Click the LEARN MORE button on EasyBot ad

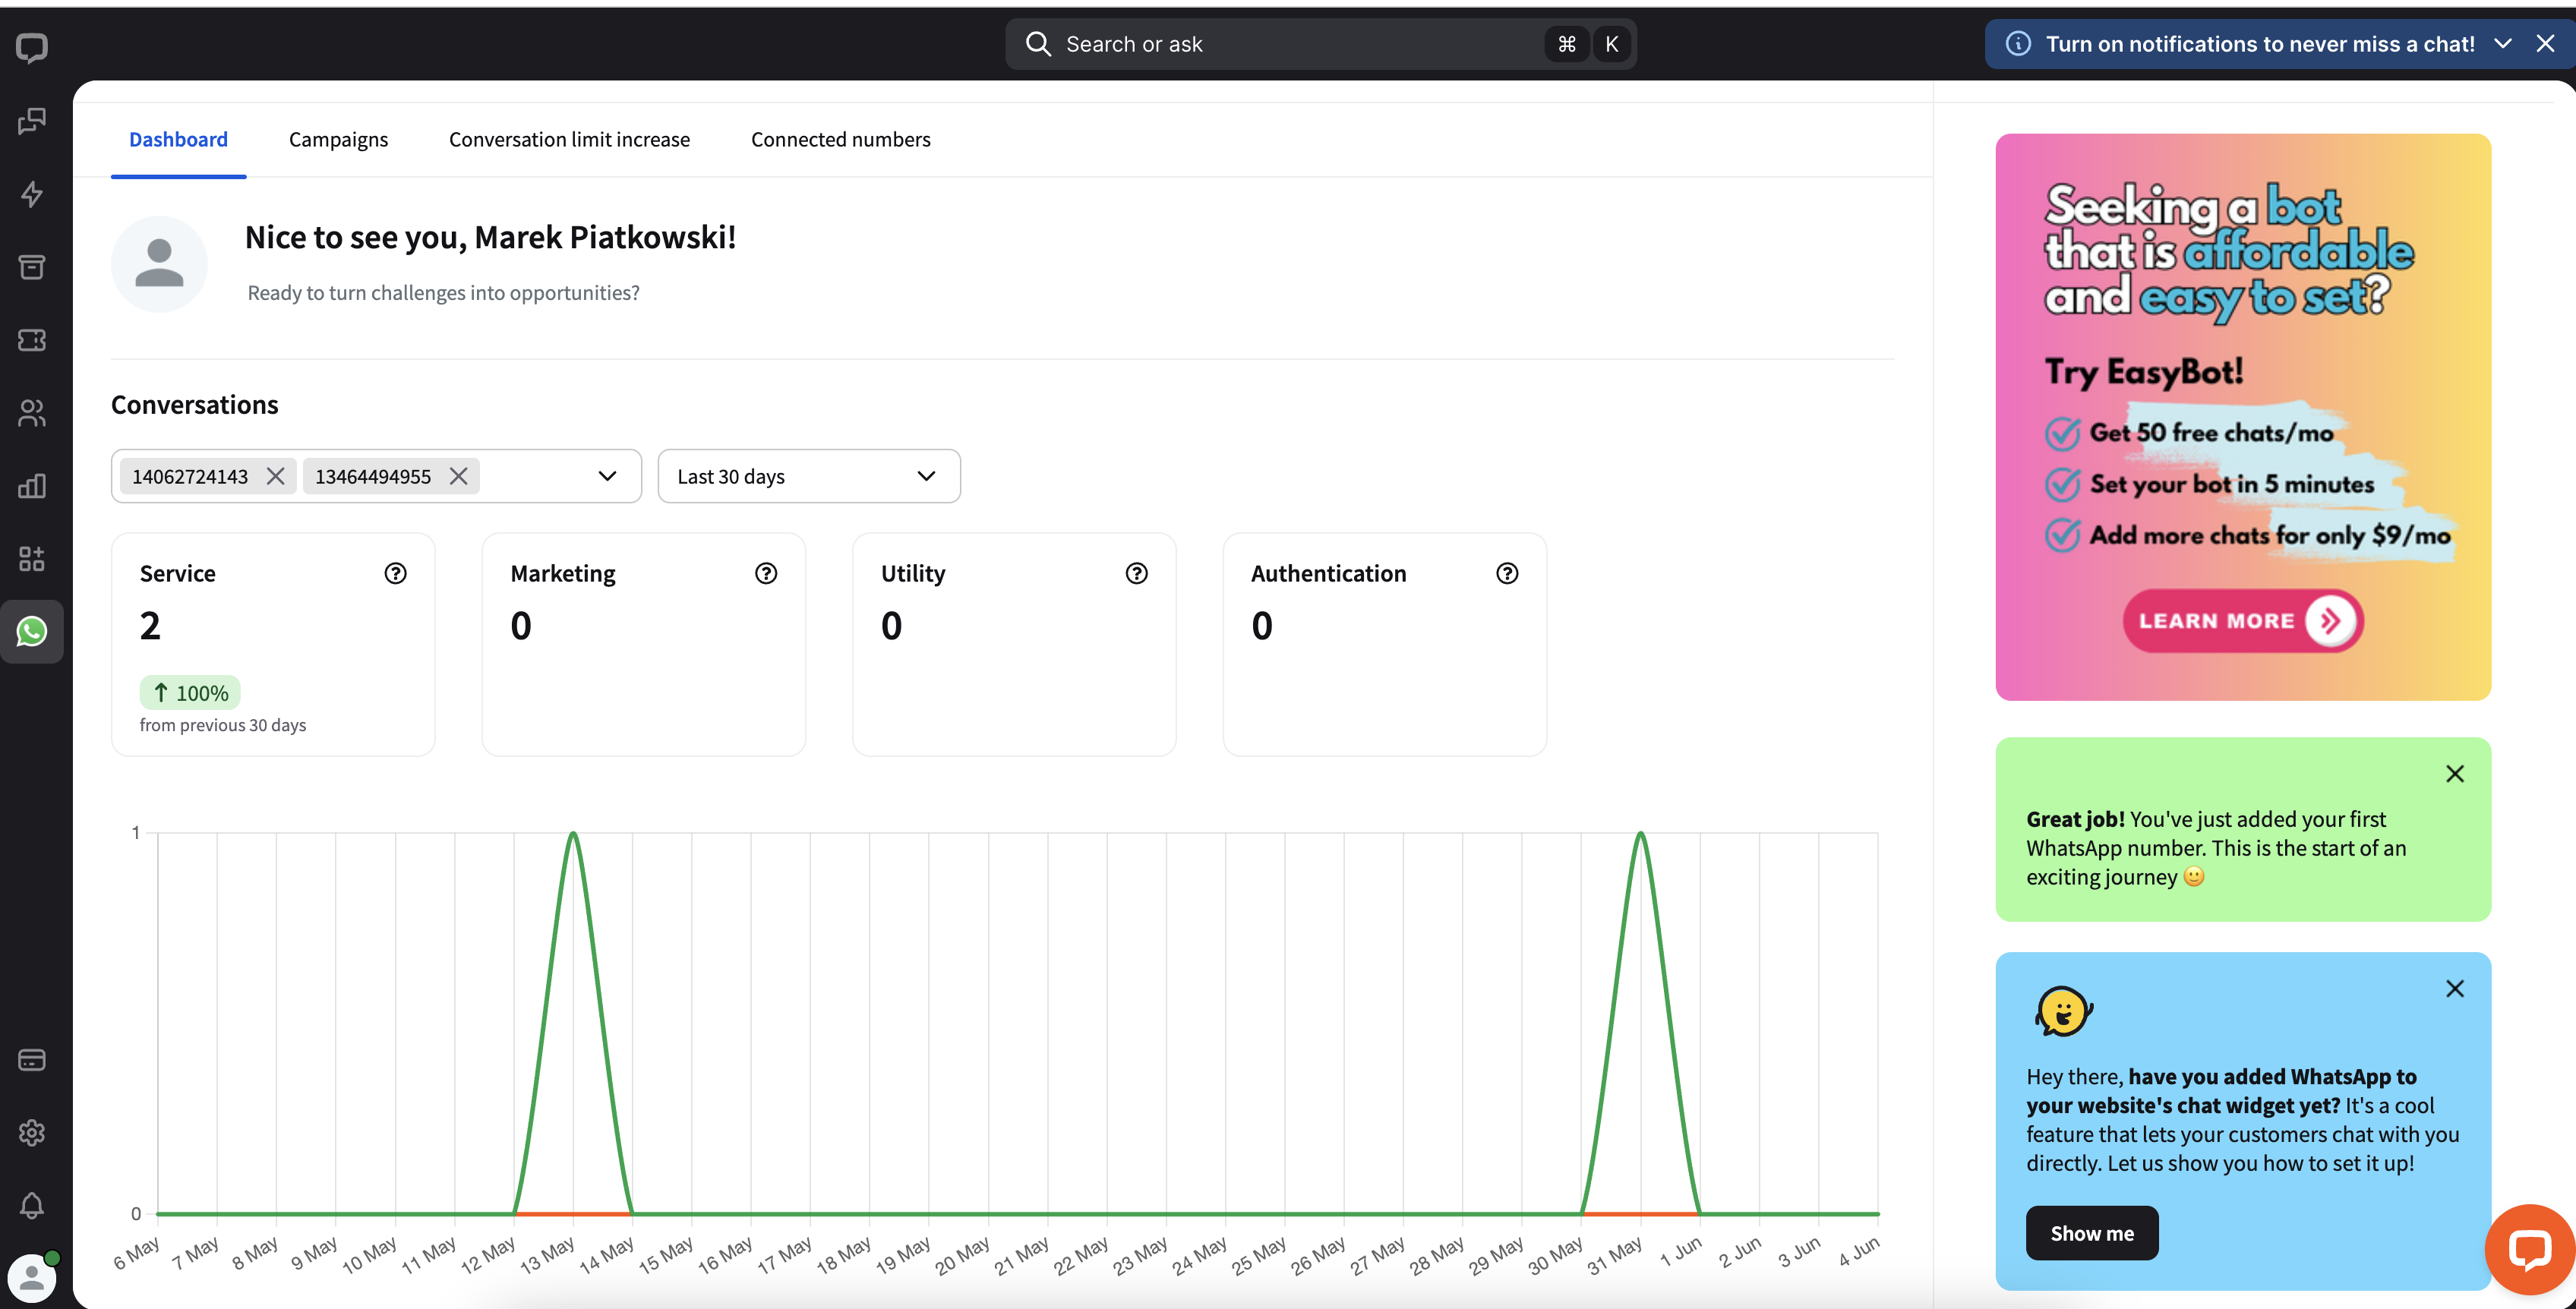[2243, 621]
